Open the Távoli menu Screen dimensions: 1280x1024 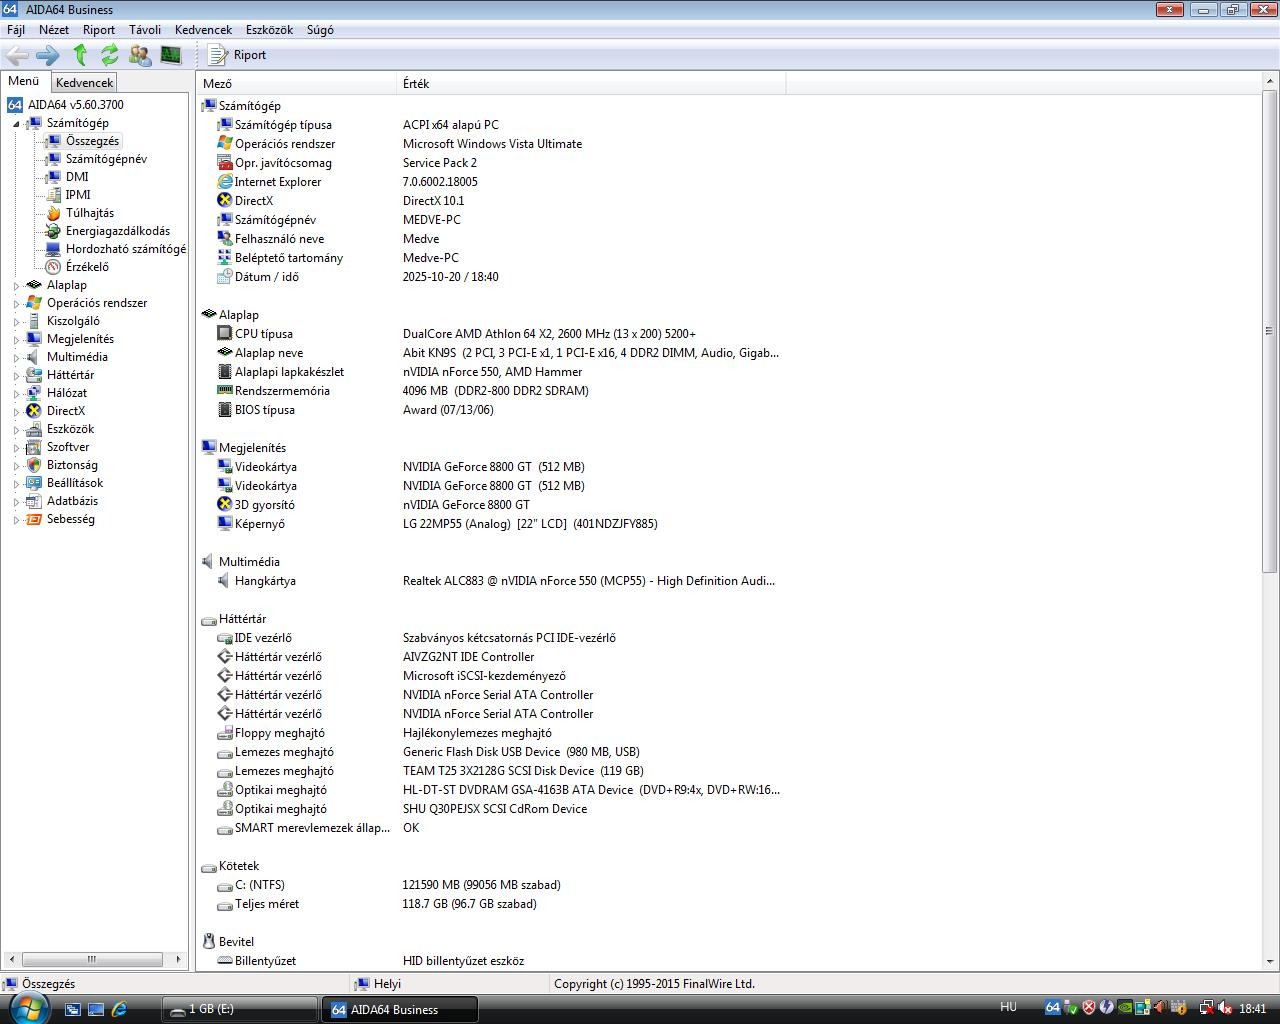pos(145,30)
